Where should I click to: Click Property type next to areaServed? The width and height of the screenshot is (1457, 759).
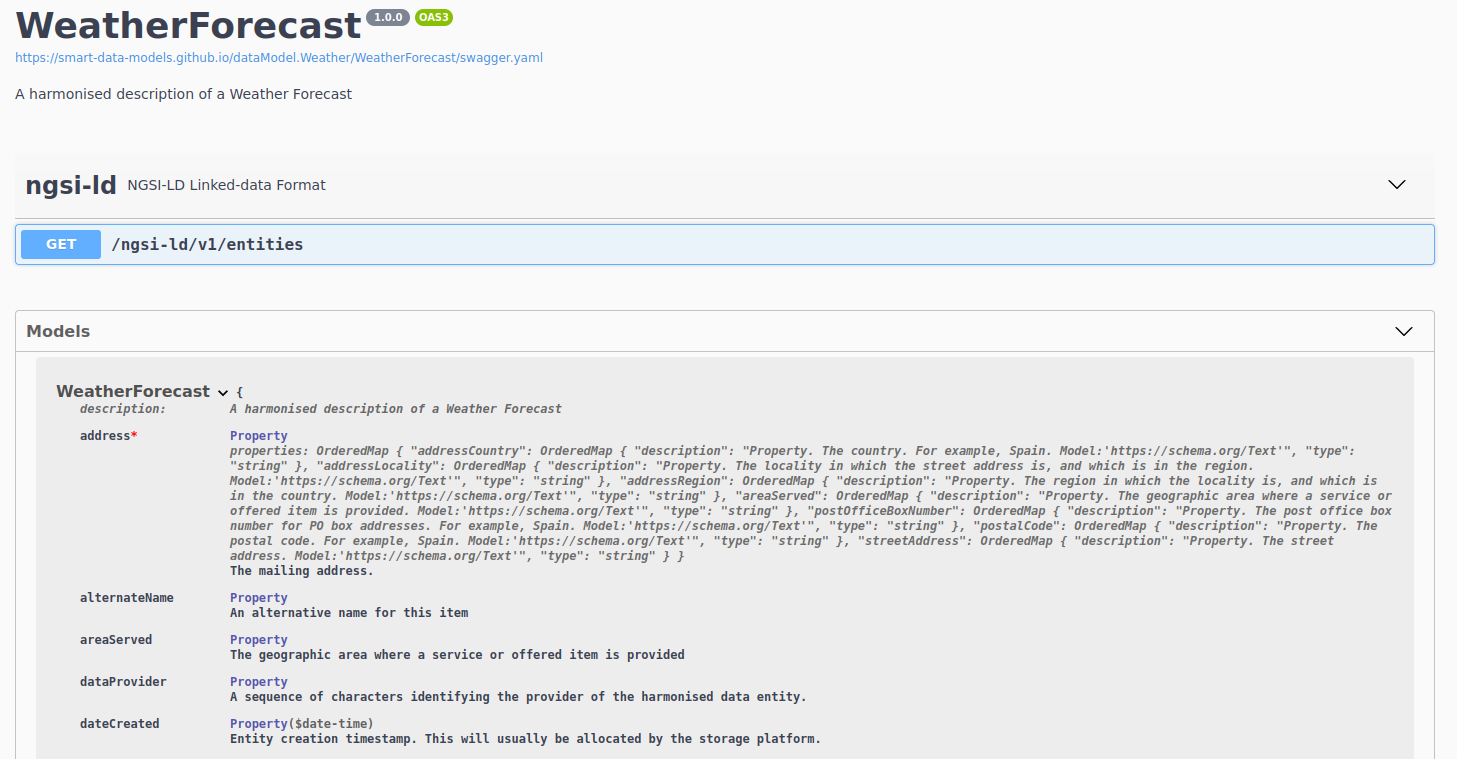click(x=258, y=640)
